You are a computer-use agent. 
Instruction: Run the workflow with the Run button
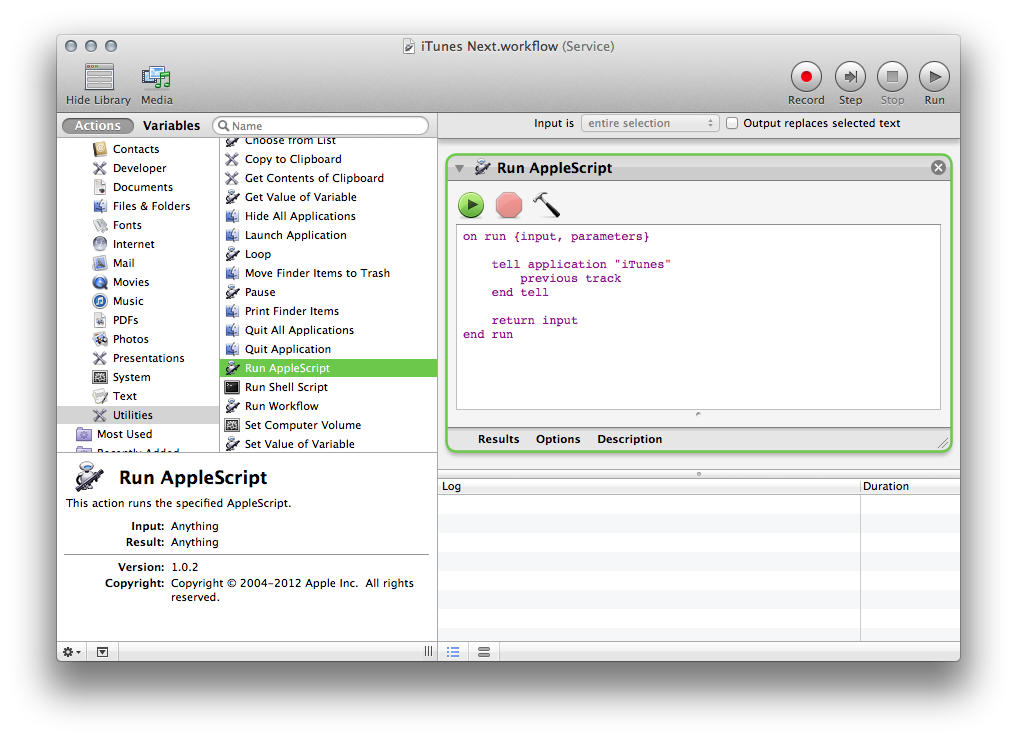point(934,77)
